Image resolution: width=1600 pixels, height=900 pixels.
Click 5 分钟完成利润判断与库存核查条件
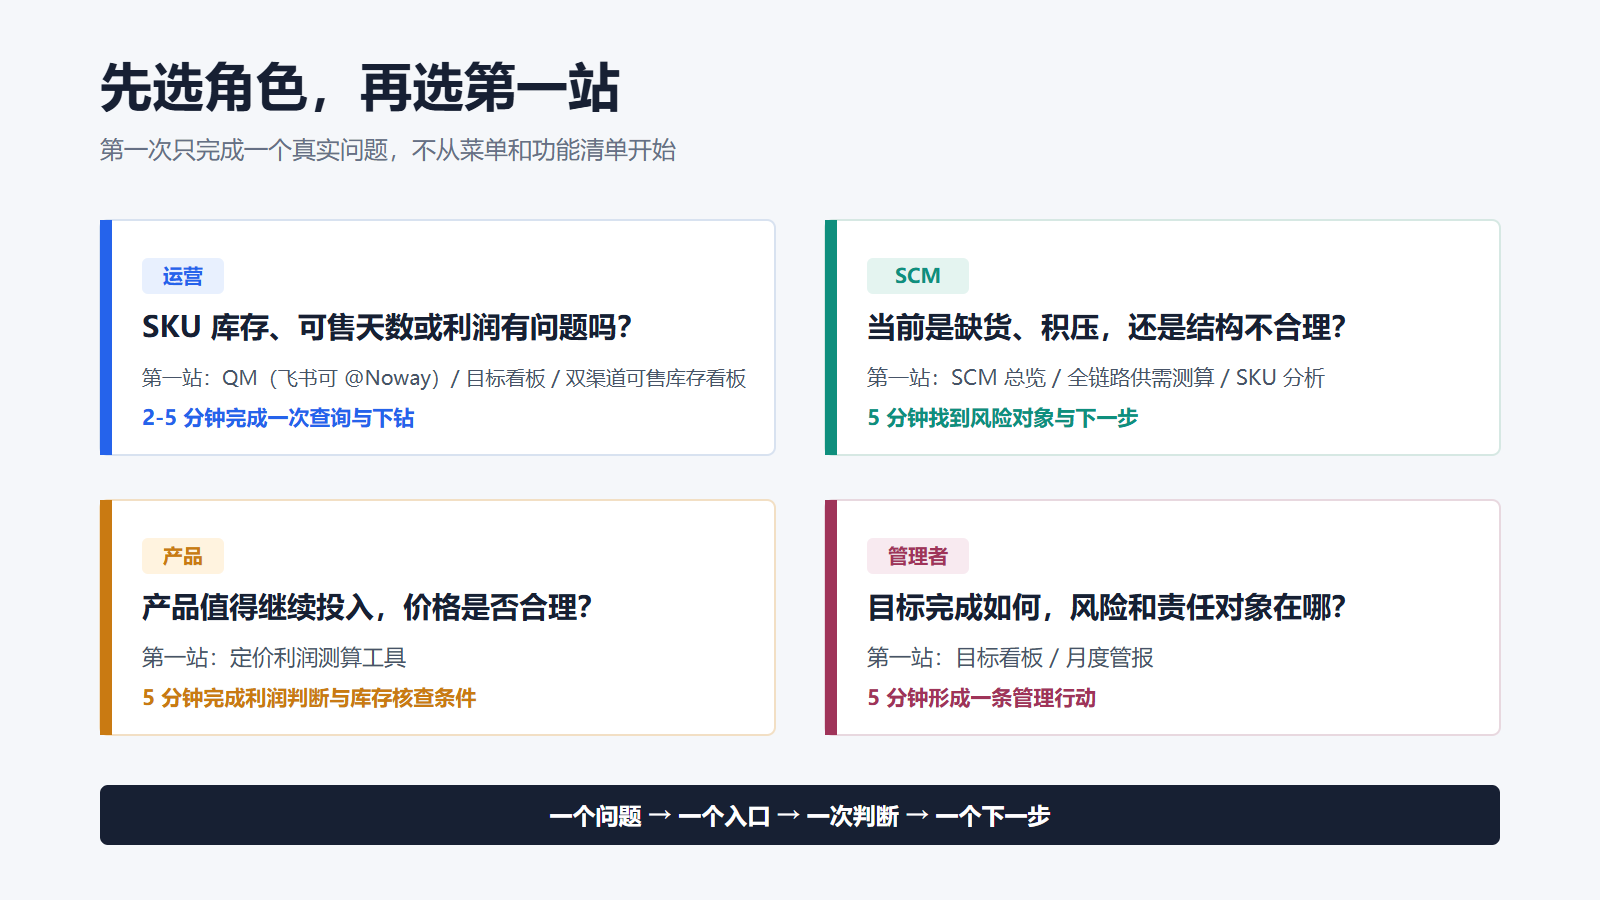click(x=309, y=698)
